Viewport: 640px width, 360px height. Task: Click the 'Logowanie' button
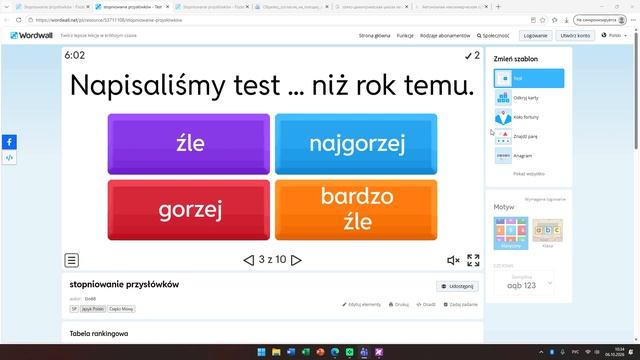[536, 36]
